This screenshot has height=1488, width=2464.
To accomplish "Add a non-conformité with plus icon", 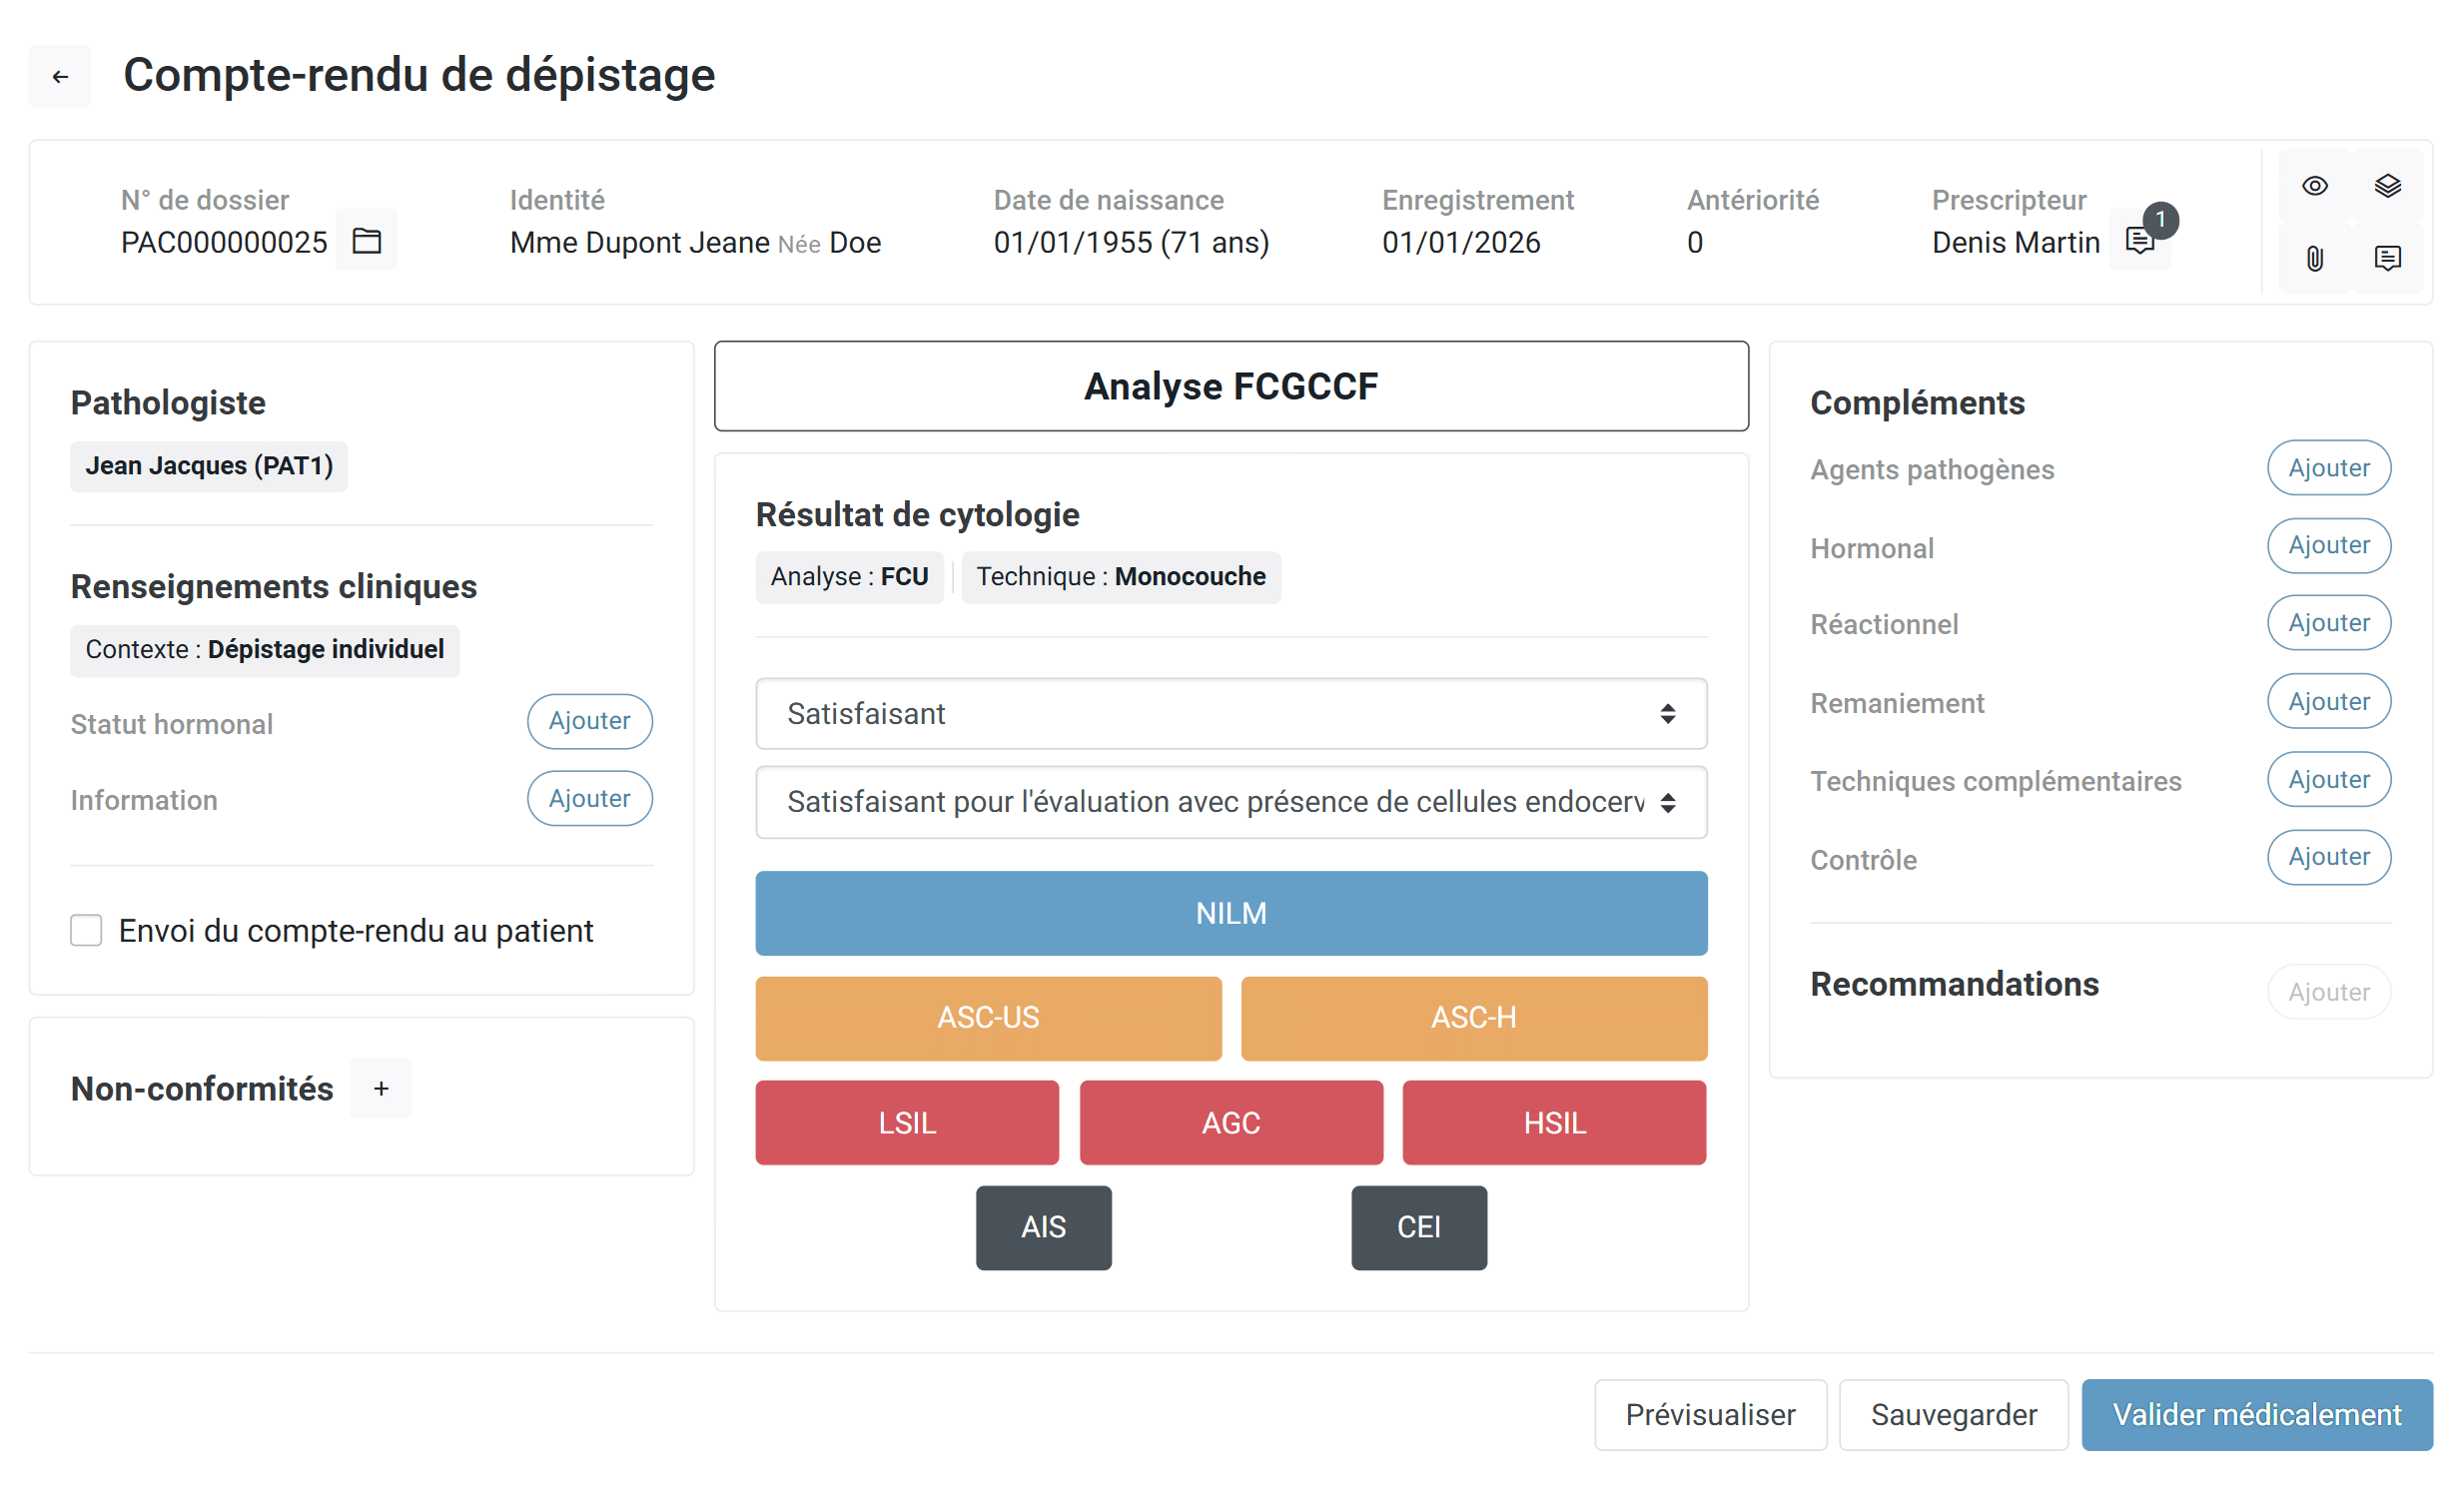I will (x=381, y=1089).
